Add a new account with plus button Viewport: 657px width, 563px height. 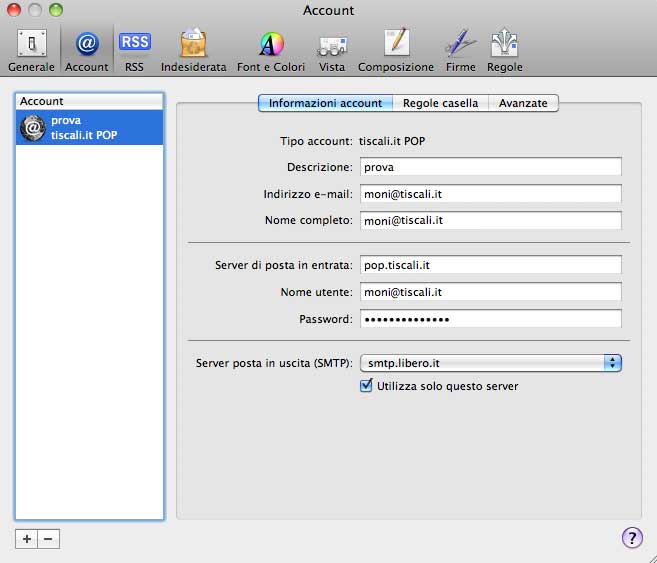click(x=26, y=539)
